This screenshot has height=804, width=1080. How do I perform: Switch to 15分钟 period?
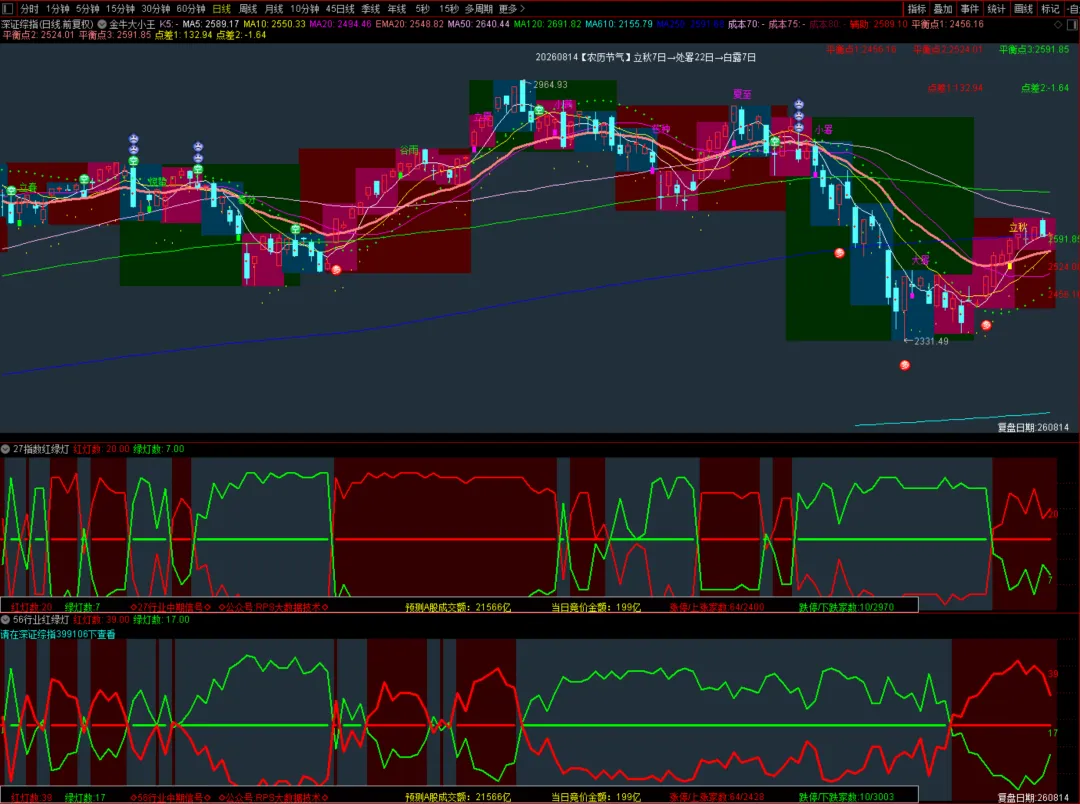click(x=120, y=9)
